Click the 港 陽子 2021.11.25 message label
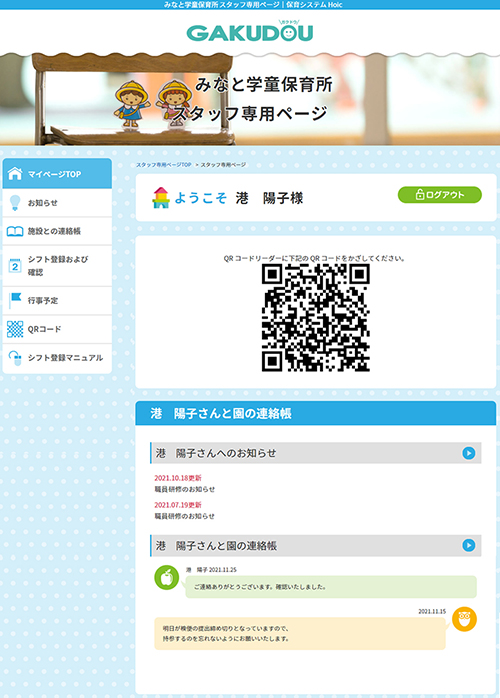 211,570
